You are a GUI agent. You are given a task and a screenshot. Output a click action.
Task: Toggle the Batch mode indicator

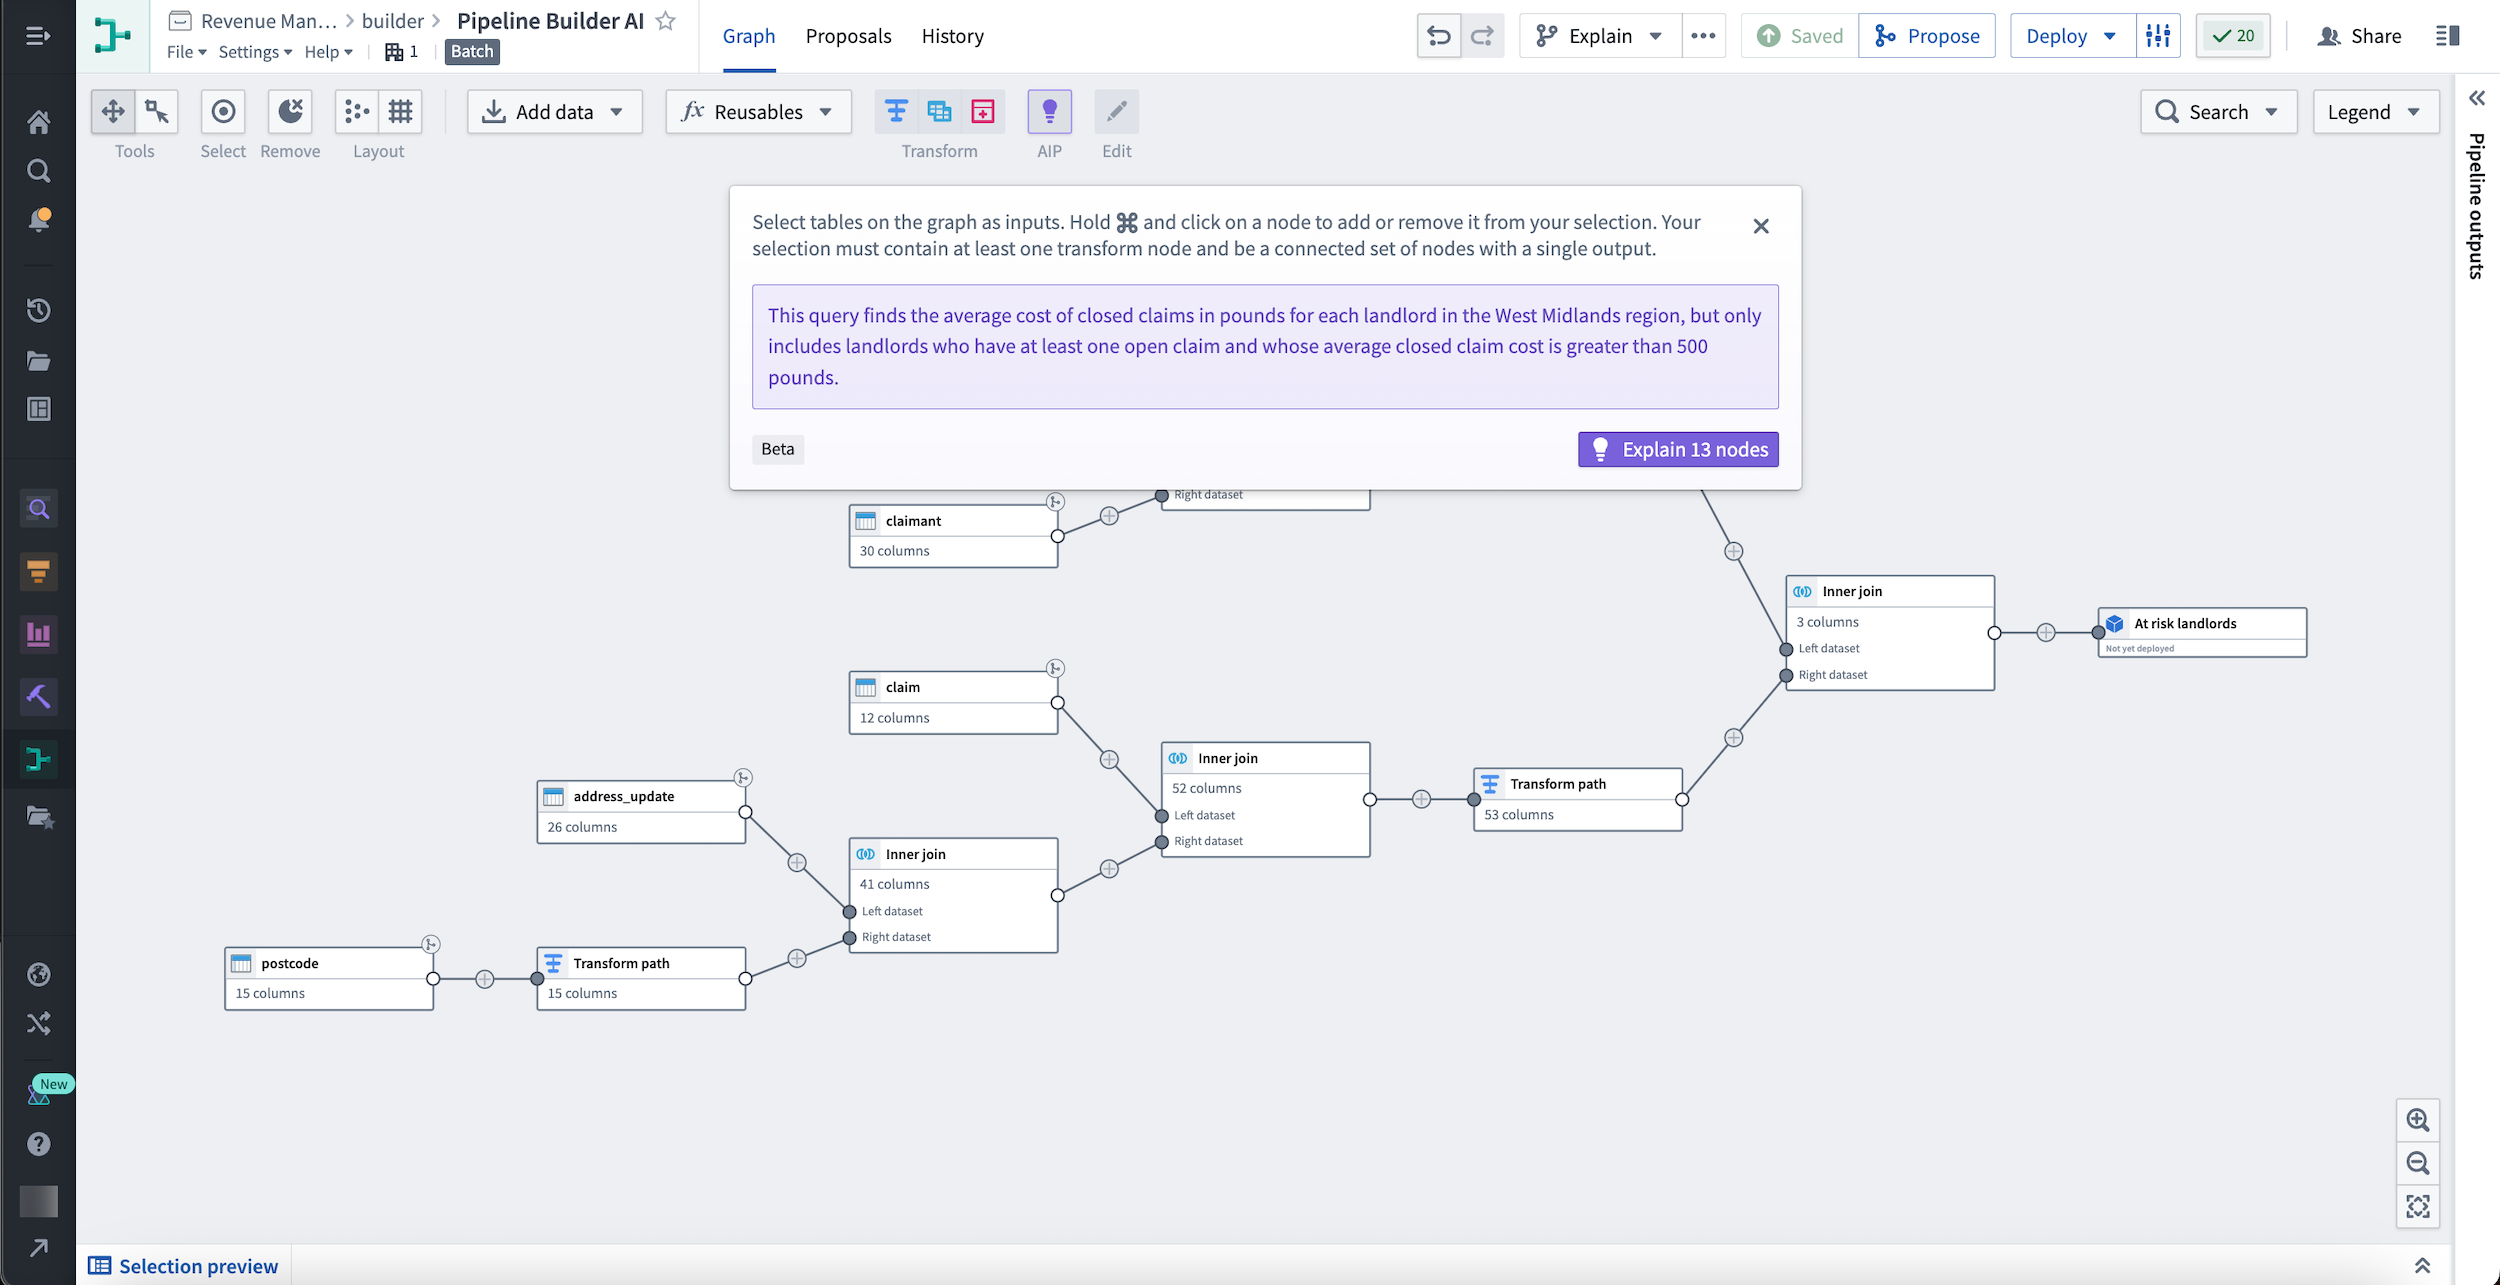click(473, 51)
